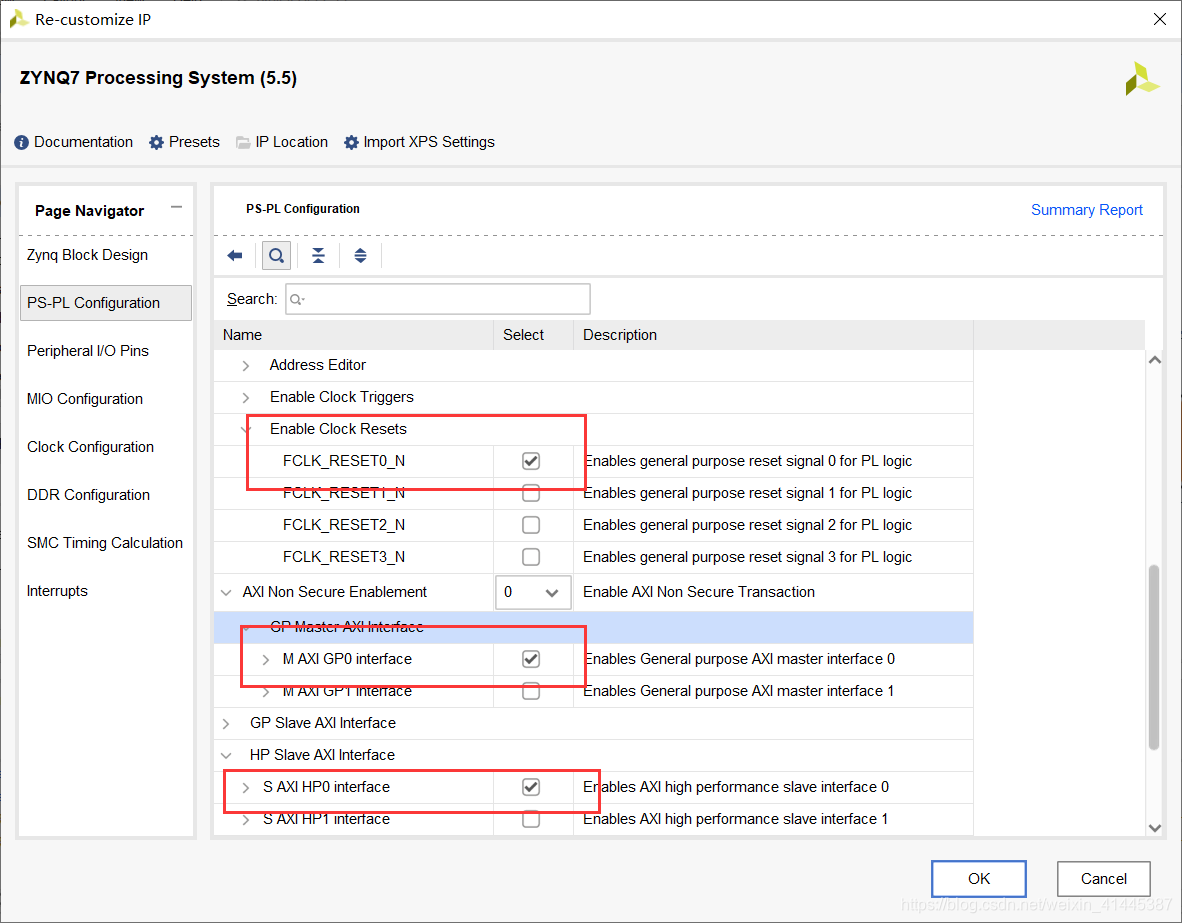The image size is (1182, 923).
Task: Click the Name column header
Action: 354,335
